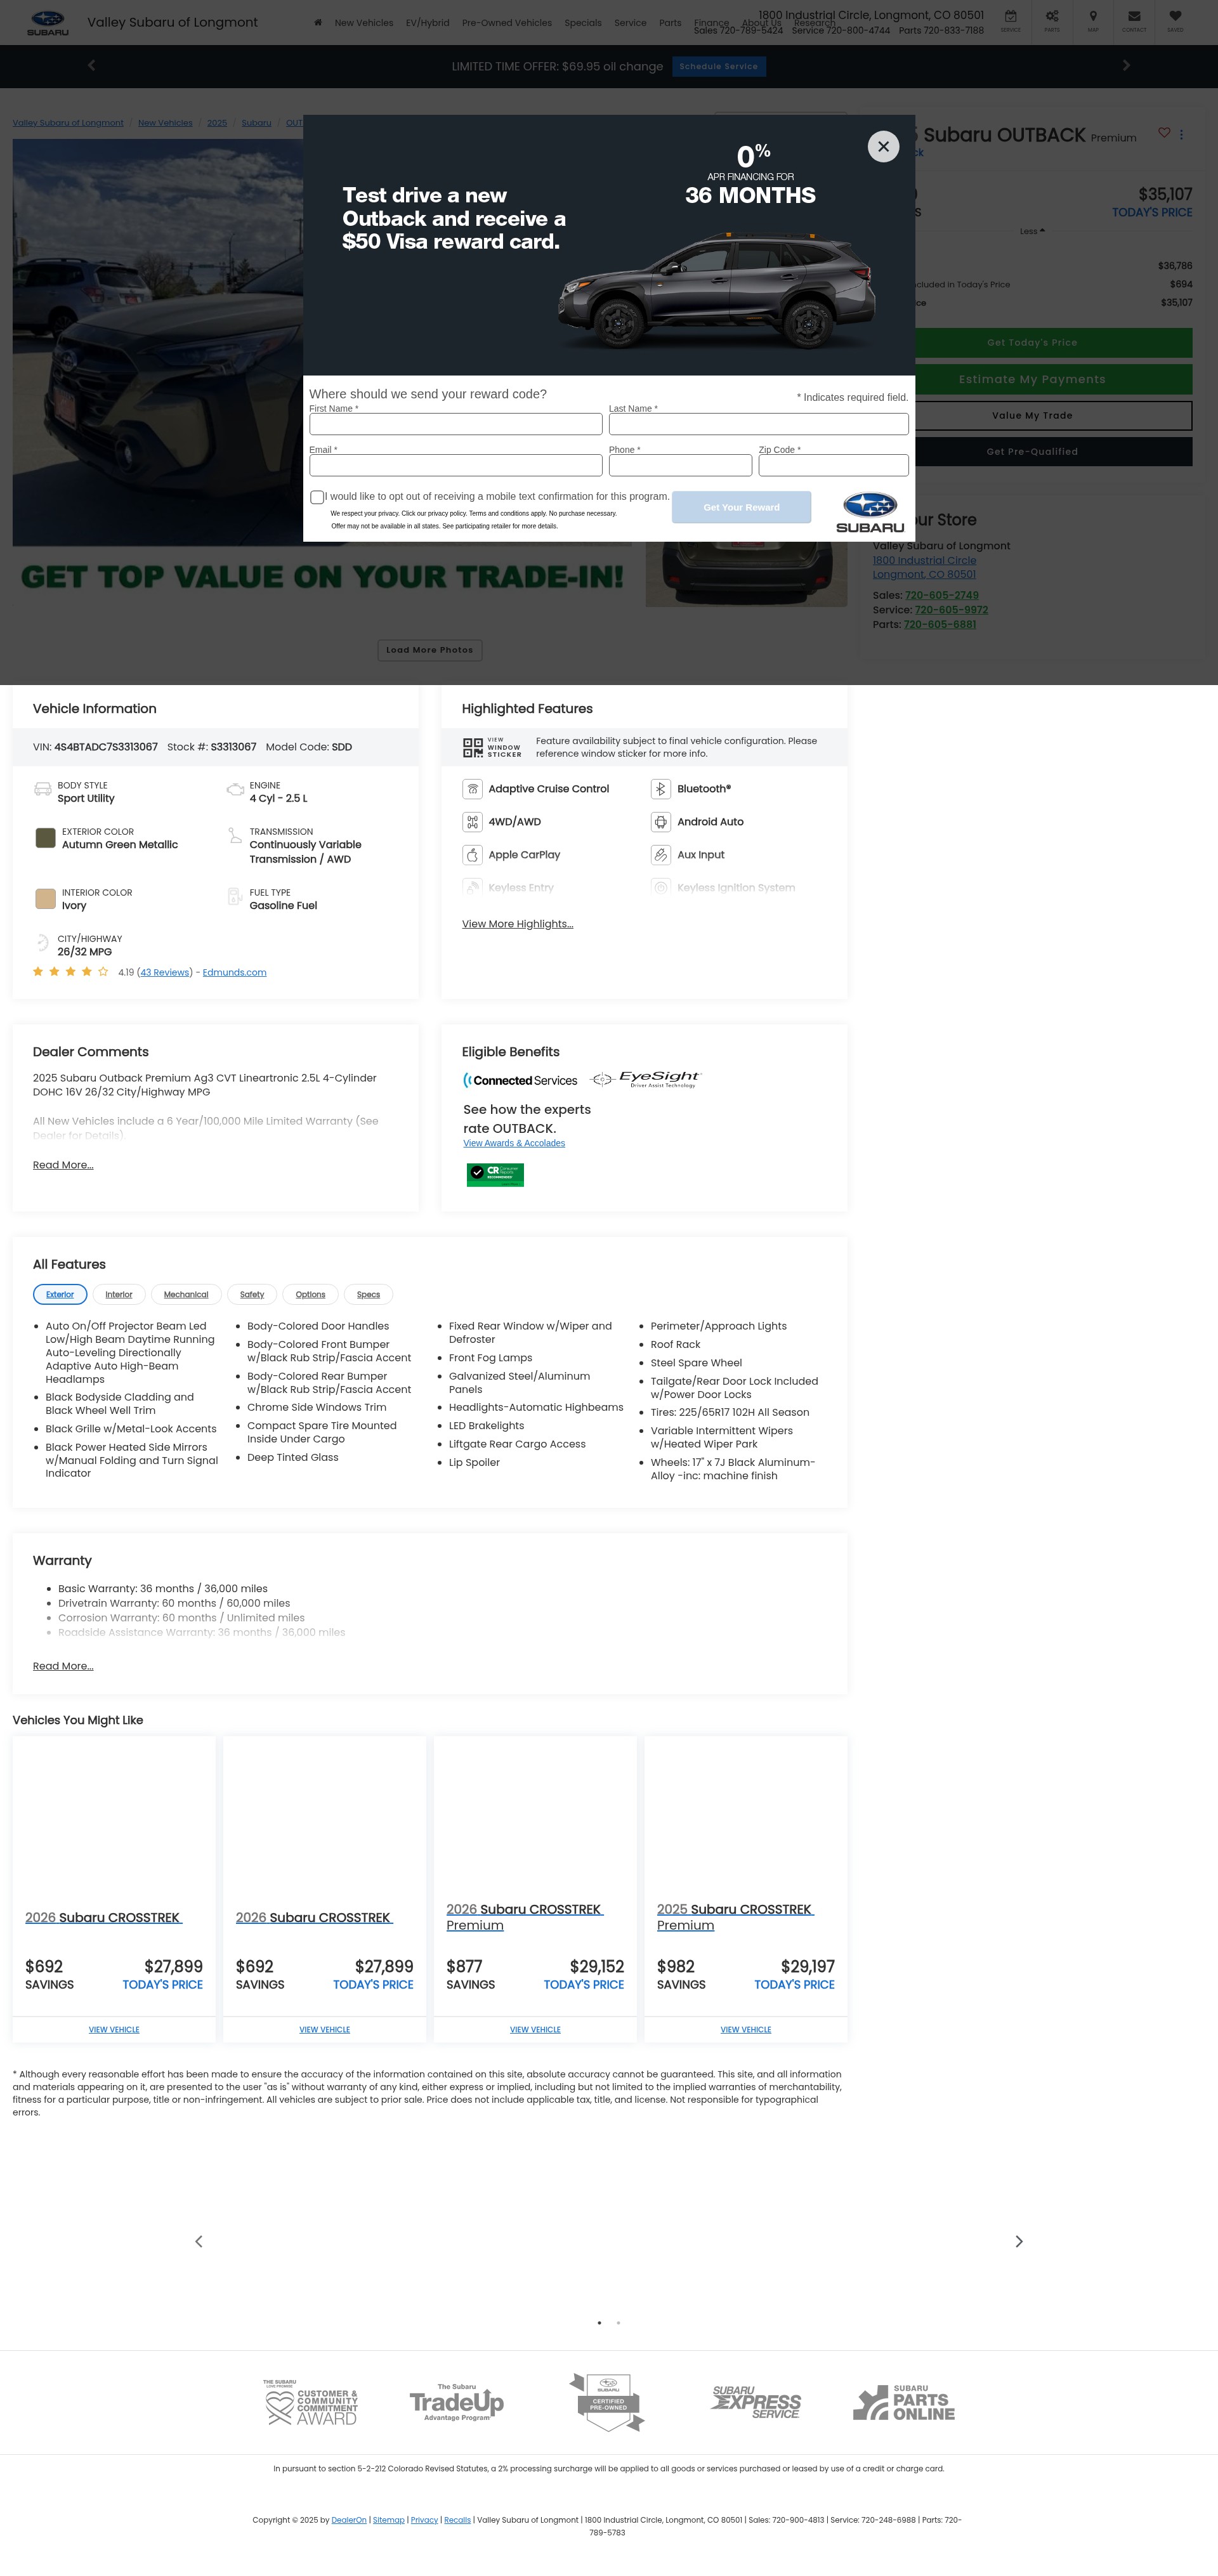1218x2576 pixels.
Task: Open the EV/Hybrid menu
Action: [x=427, y=23]
